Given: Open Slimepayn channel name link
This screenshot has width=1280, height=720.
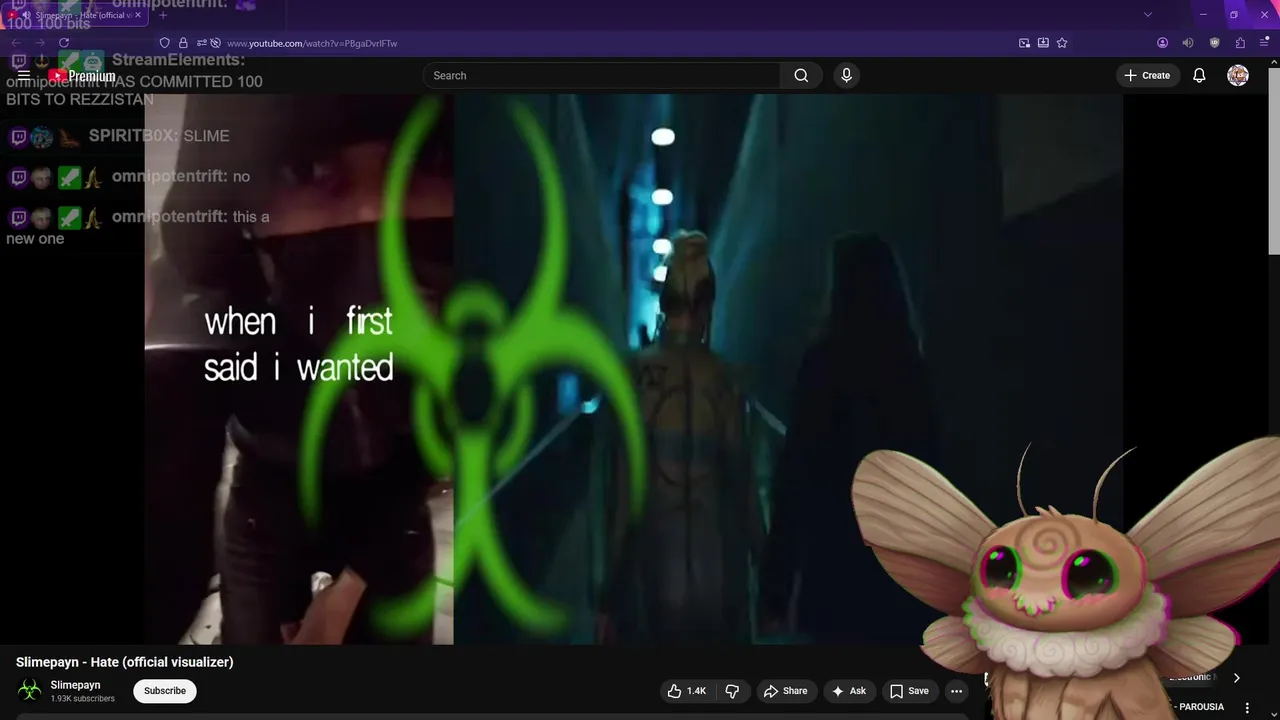Looking at the screenshot, I should click(76, 685).
